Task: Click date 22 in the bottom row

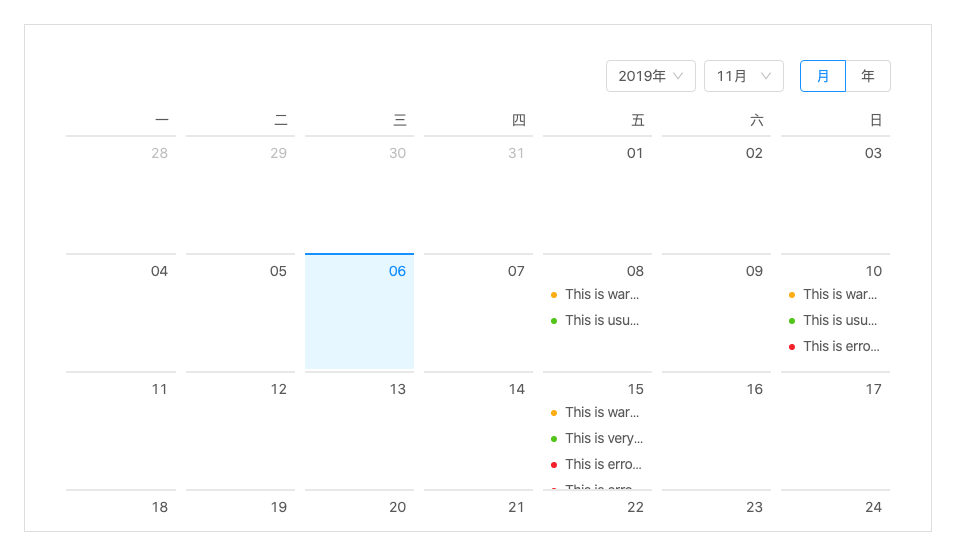Action: tap(635, 507)
